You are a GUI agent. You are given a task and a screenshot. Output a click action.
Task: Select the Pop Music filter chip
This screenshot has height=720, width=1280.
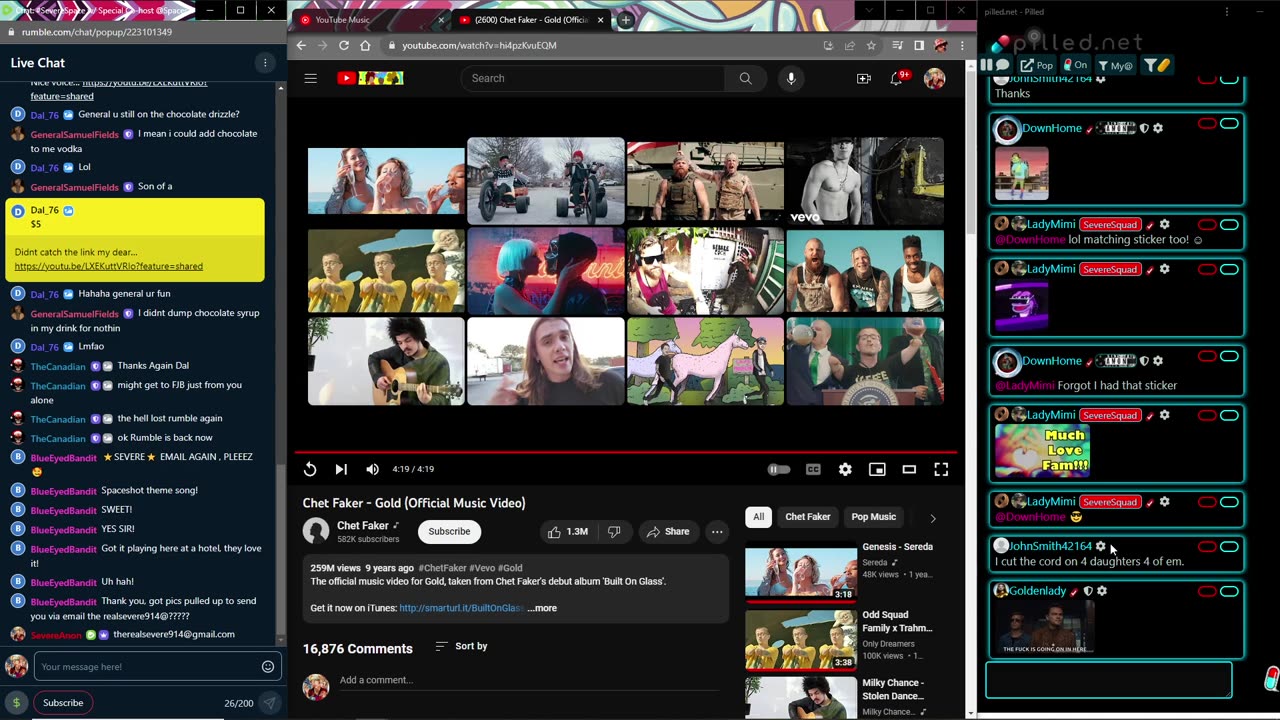[x=873, y=517]
